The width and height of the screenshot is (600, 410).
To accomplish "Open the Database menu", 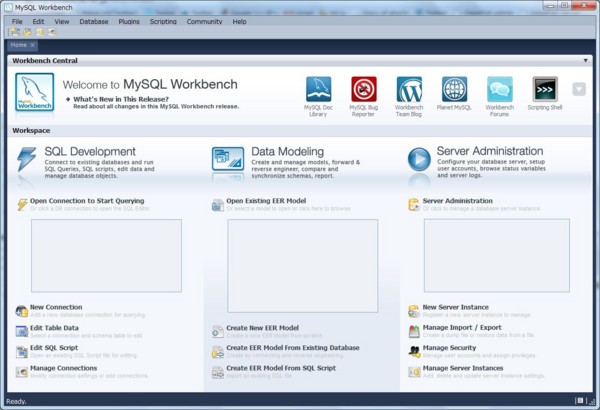I will point(94,21).
